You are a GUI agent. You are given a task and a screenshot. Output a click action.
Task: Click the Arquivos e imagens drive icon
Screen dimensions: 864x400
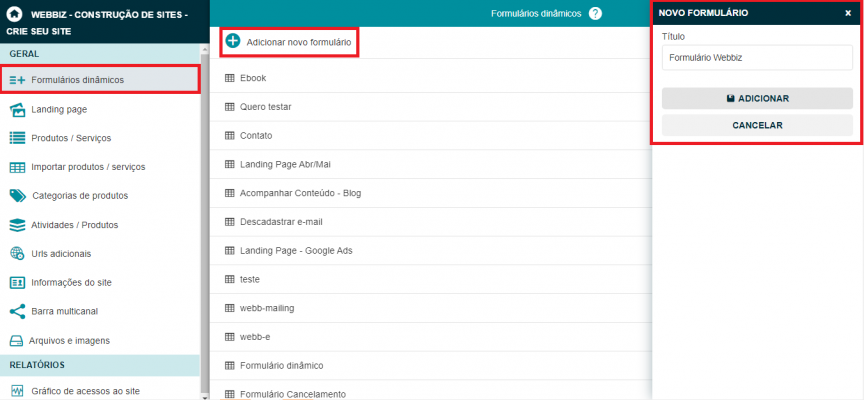[16, 341]
